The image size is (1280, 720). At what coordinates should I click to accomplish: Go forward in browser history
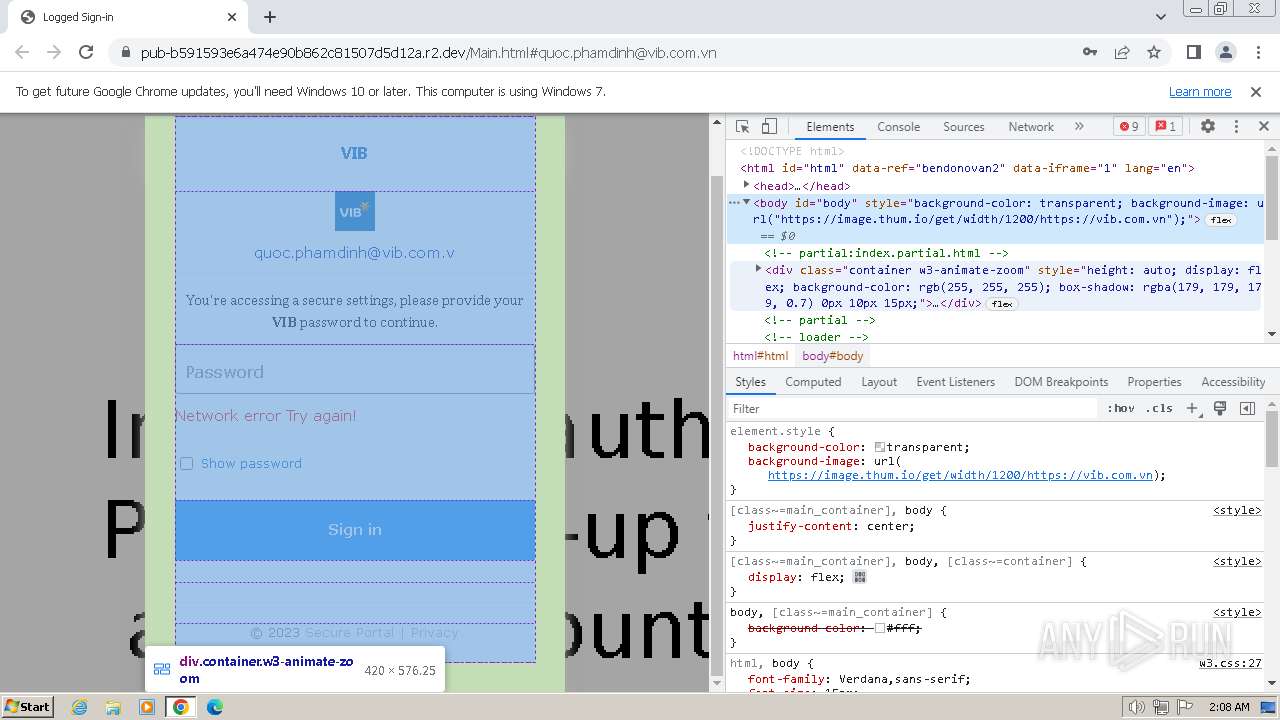pyautogui.click(x=54, y=52)
